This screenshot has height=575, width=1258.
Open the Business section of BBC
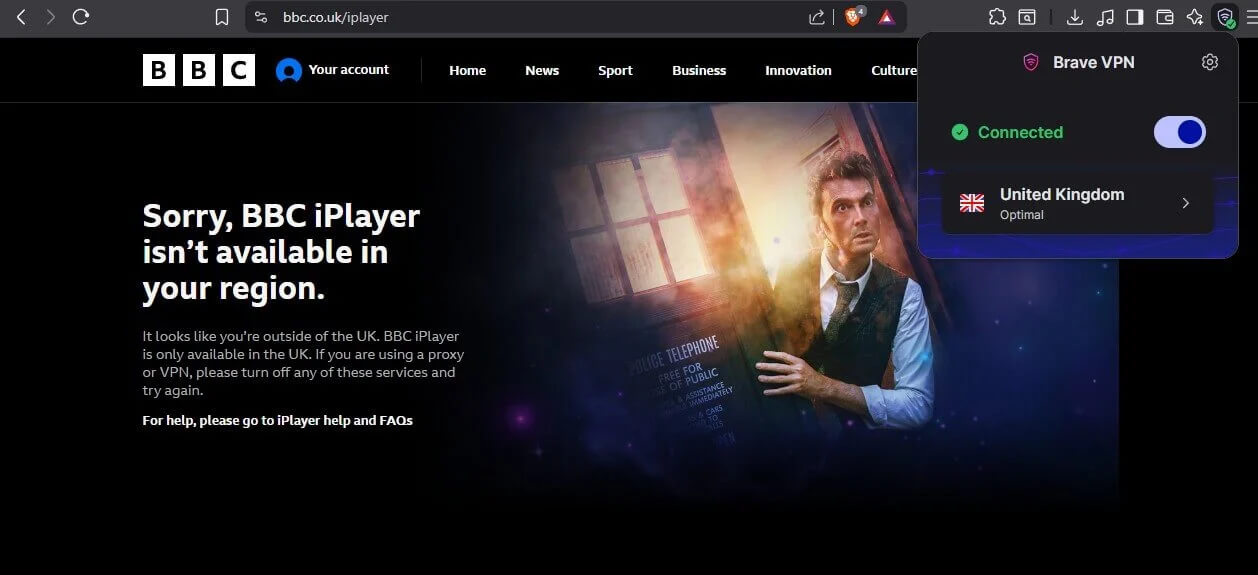click(699, 70)
